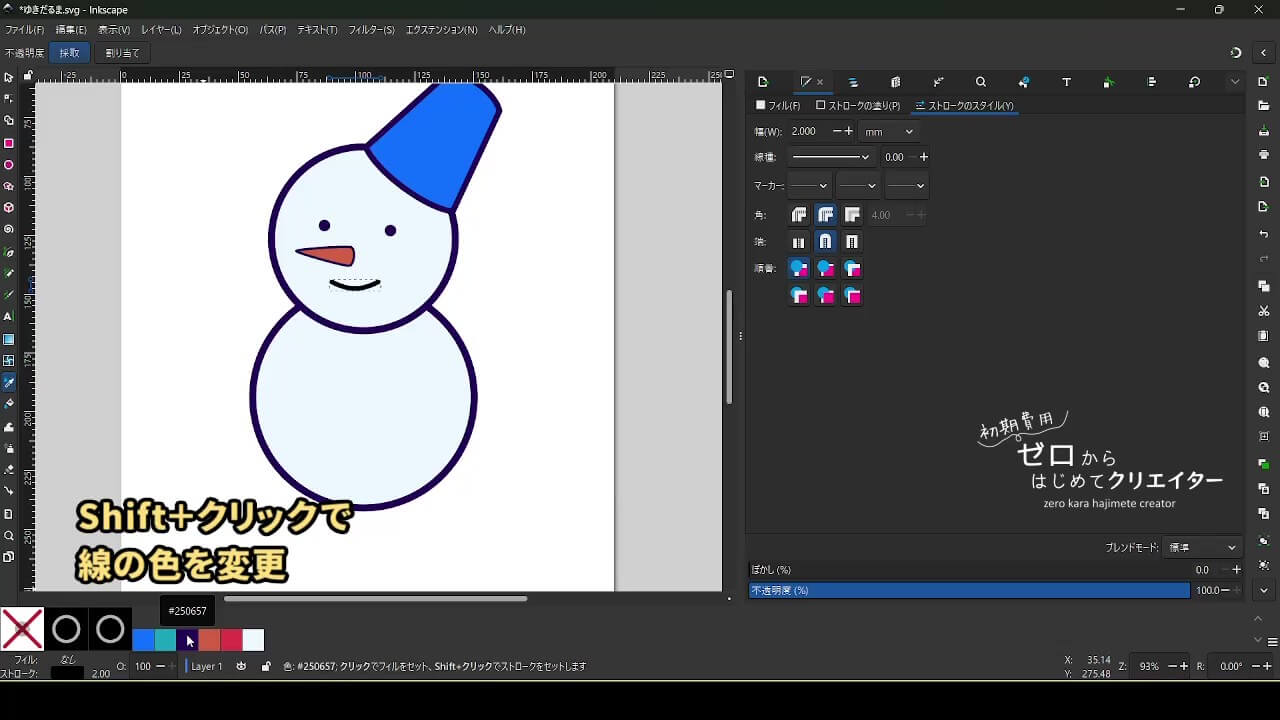Viewport: 1280px width, 720px height.
Task: Select the rectangle tool in the toolbox
Action: [9, 143]
